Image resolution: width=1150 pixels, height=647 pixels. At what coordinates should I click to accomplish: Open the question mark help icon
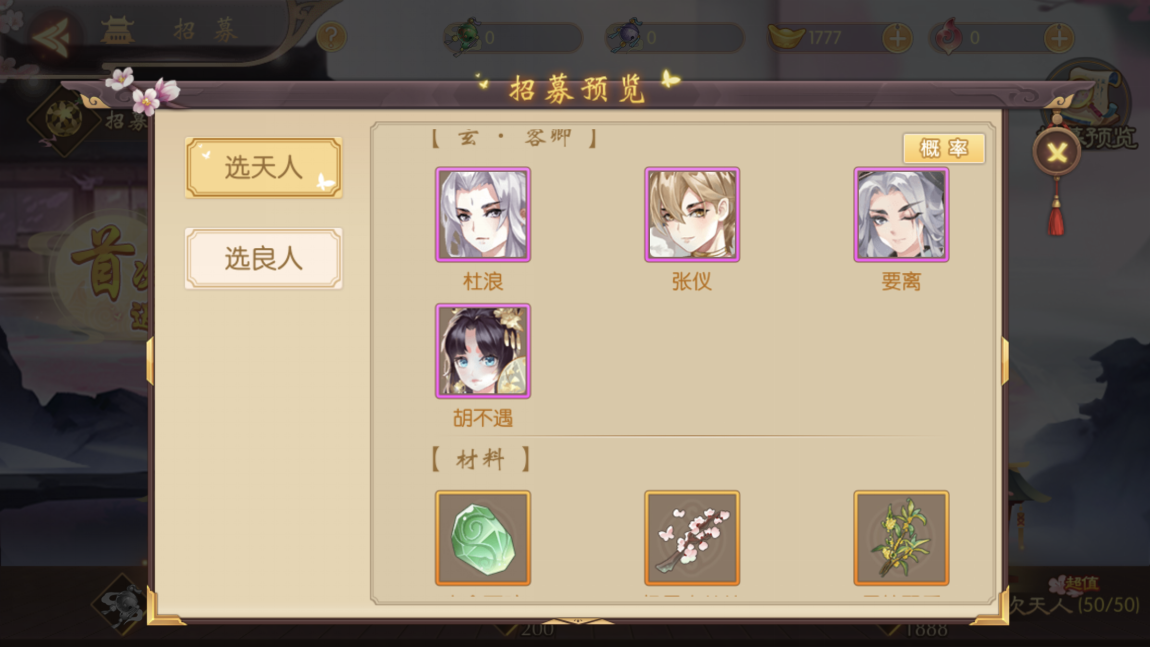(x=332, y=36)
